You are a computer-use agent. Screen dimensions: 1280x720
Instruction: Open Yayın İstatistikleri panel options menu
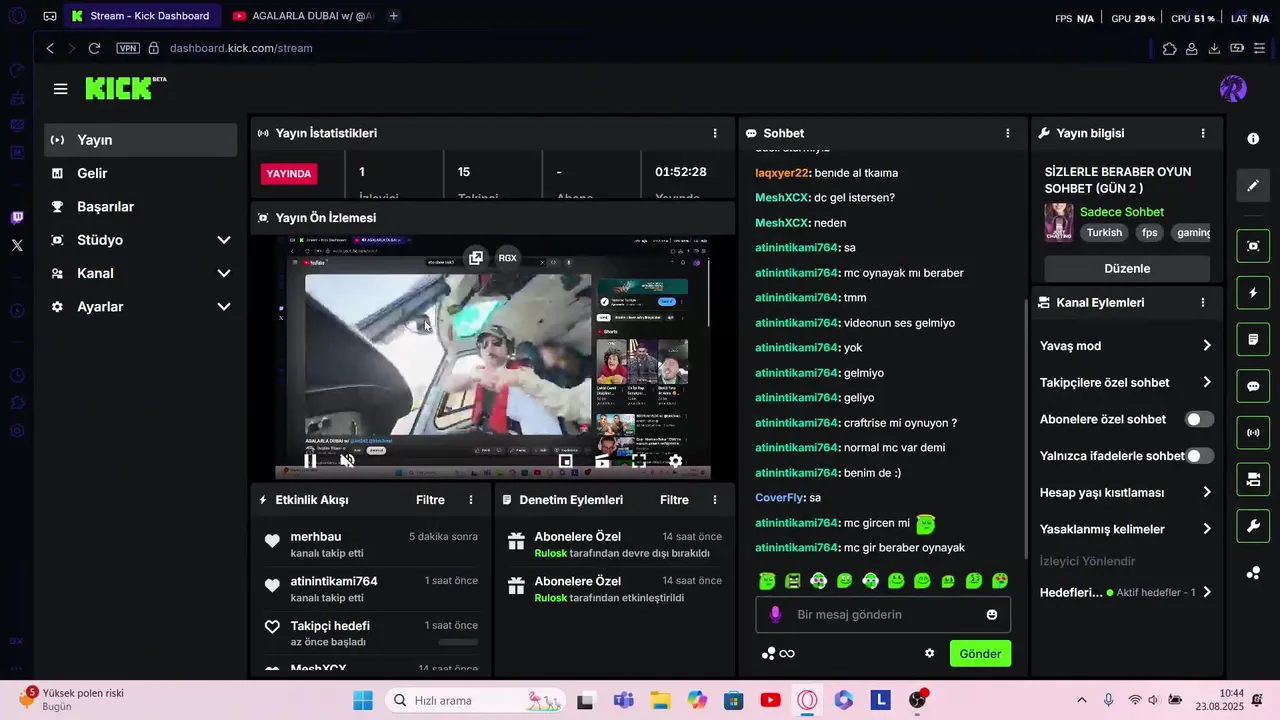[715, 133]
